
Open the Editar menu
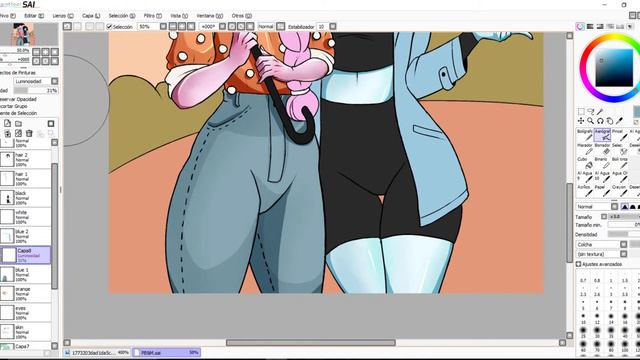click(x=34, y=16)
